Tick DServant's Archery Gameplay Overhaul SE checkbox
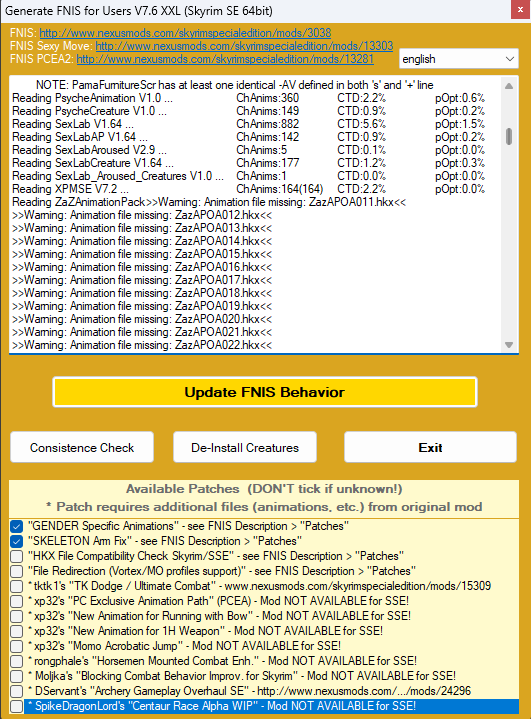 click(17, 691)
